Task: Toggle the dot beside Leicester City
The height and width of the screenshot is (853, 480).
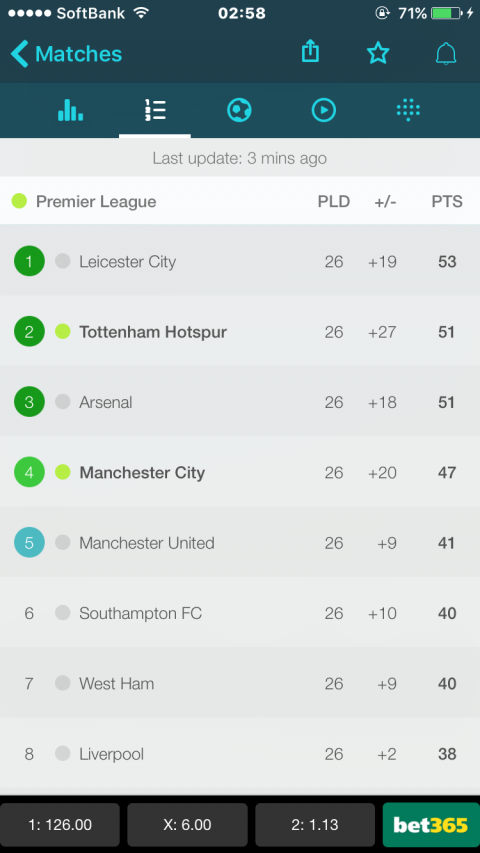Action: (x=63, y=261)
